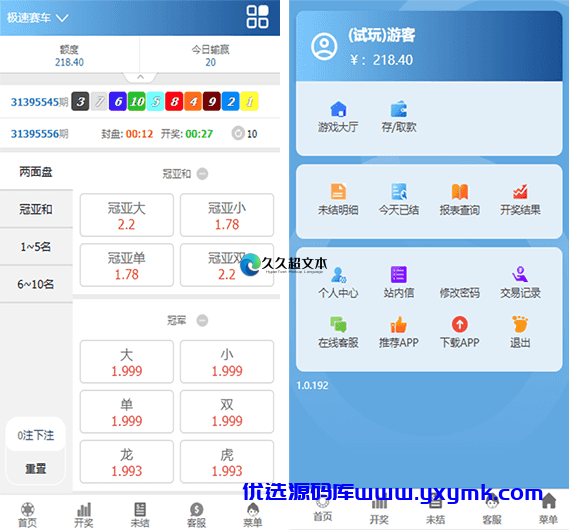Click the 重置 reset button

(36, 468)
